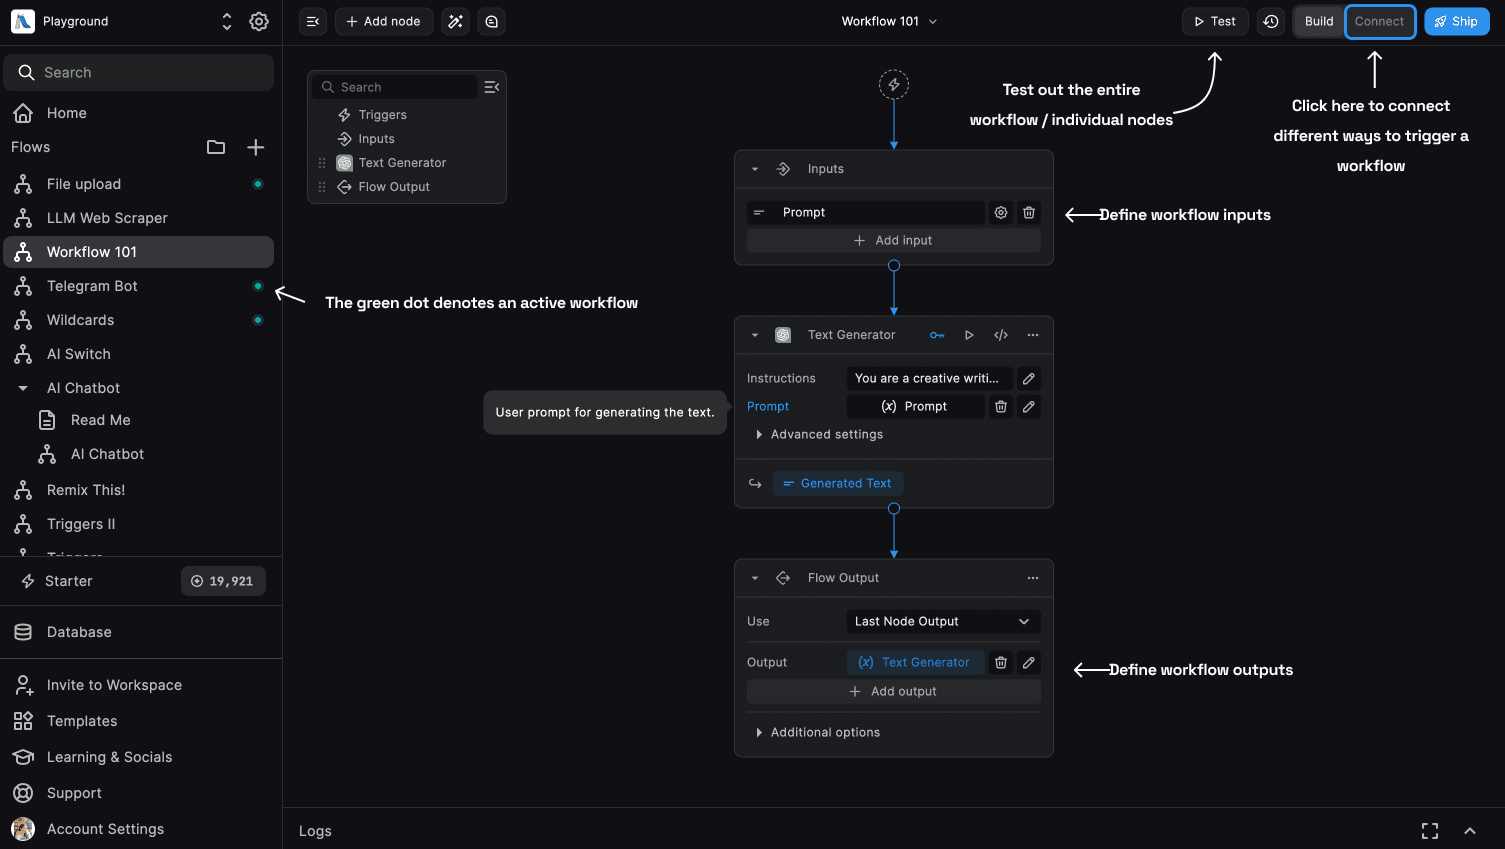Add a new flow with plus icon

[256, 147]
